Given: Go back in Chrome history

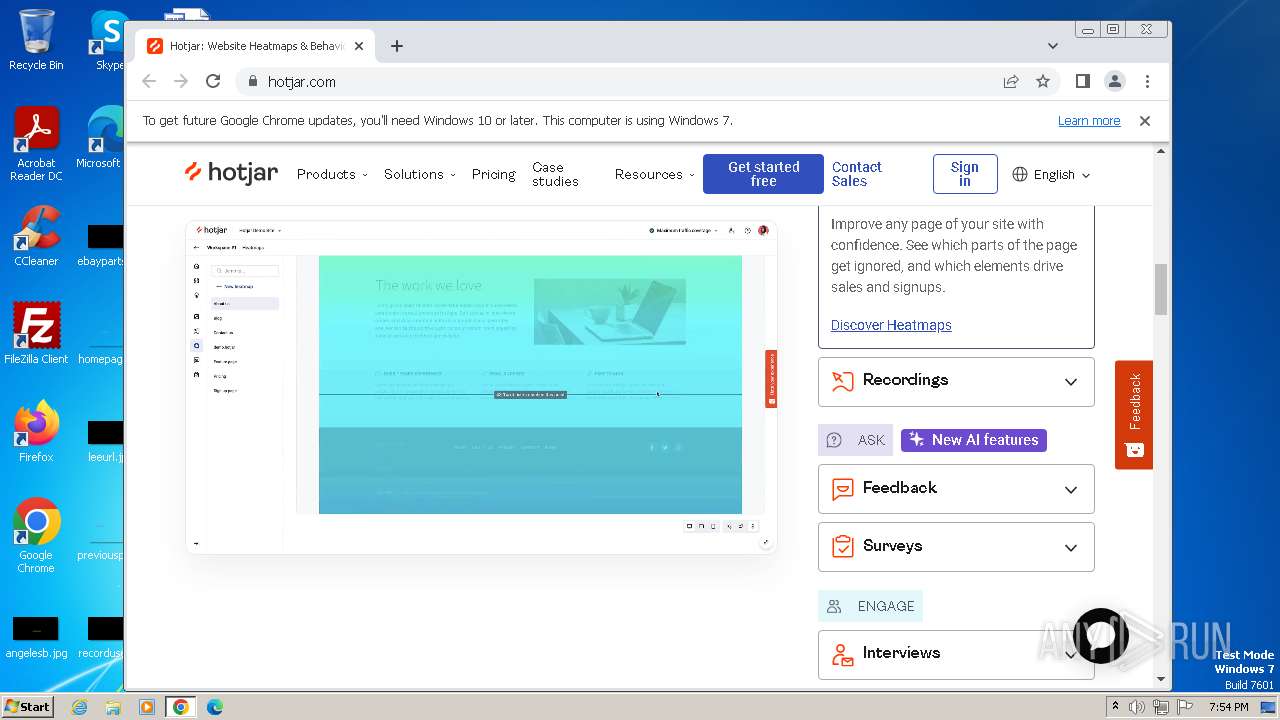Looking at the screenshot, I should tap(149, 81).
